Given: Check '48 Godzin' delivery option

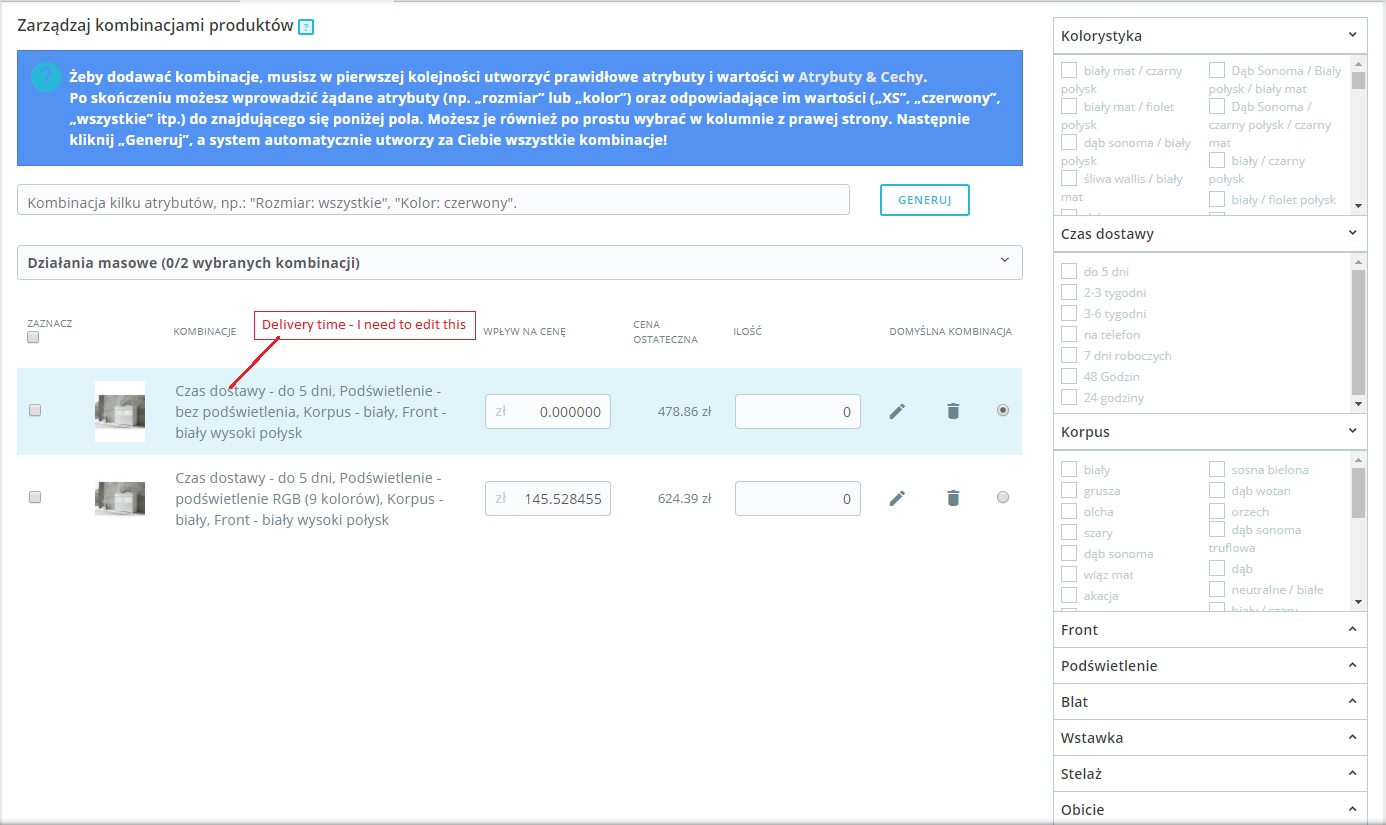Looking at the screenshot, I should 1069,376.
